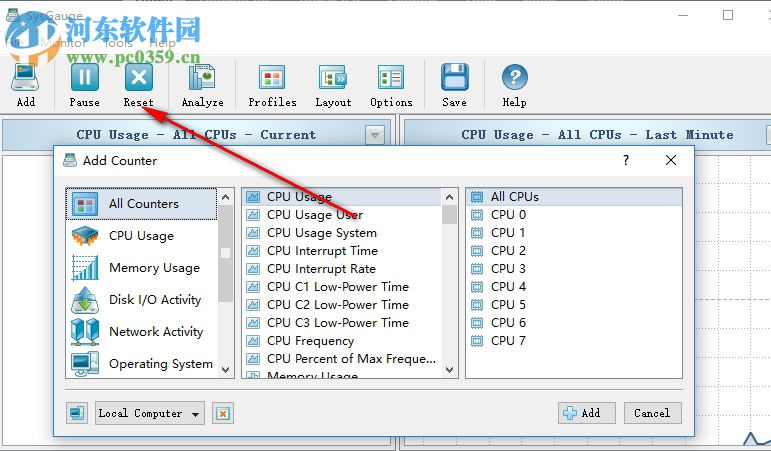Pause monitoring with the Pause button
The width and height of the screenshot is (771, 451).
click(85, 78)
